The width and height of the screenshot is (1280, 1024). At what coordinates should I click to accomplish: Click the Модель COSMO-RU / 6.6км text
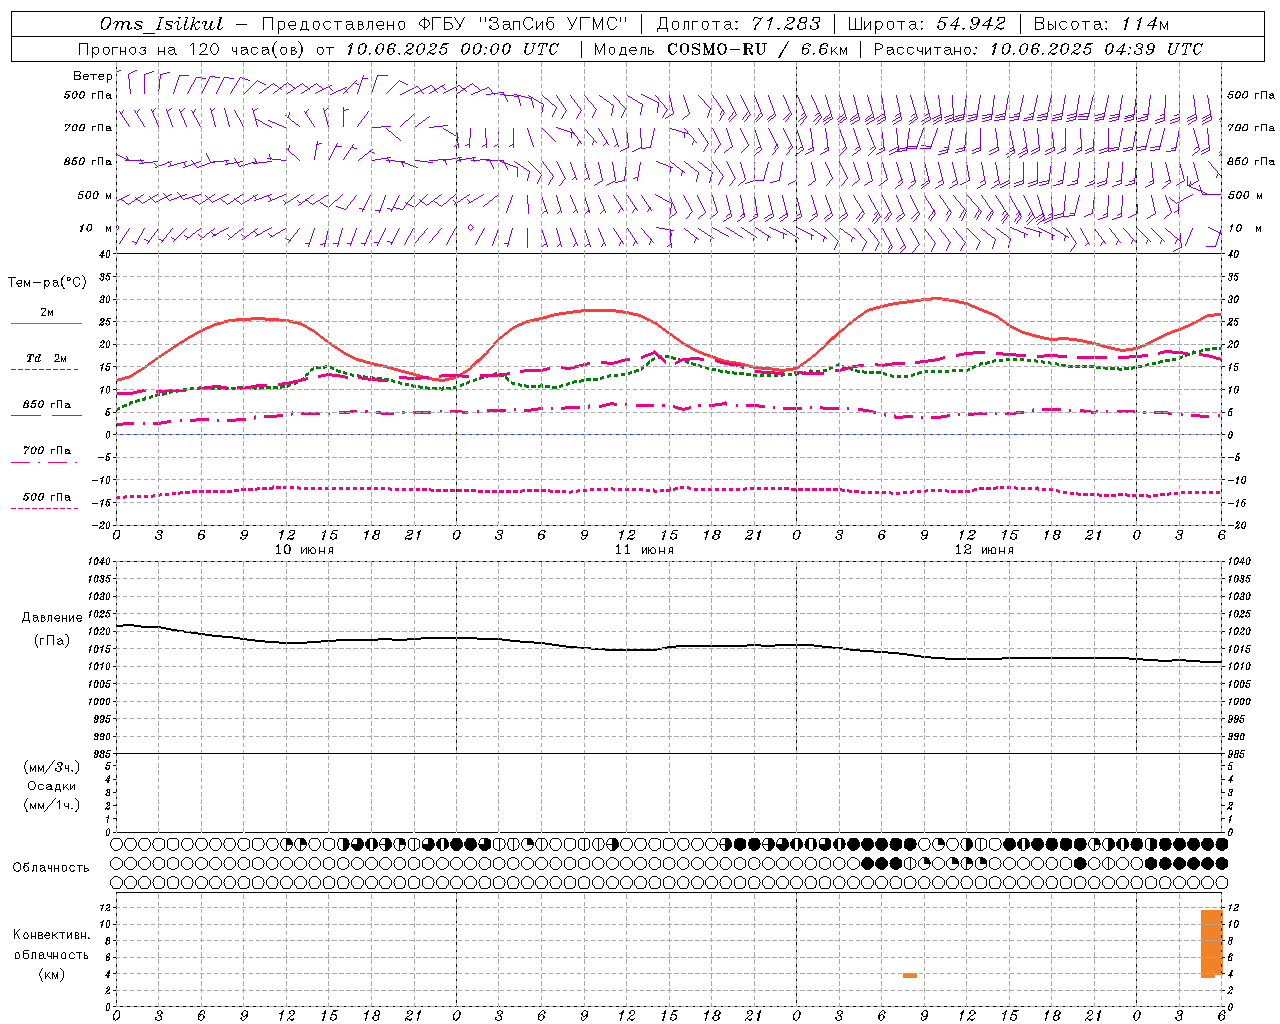720,49
